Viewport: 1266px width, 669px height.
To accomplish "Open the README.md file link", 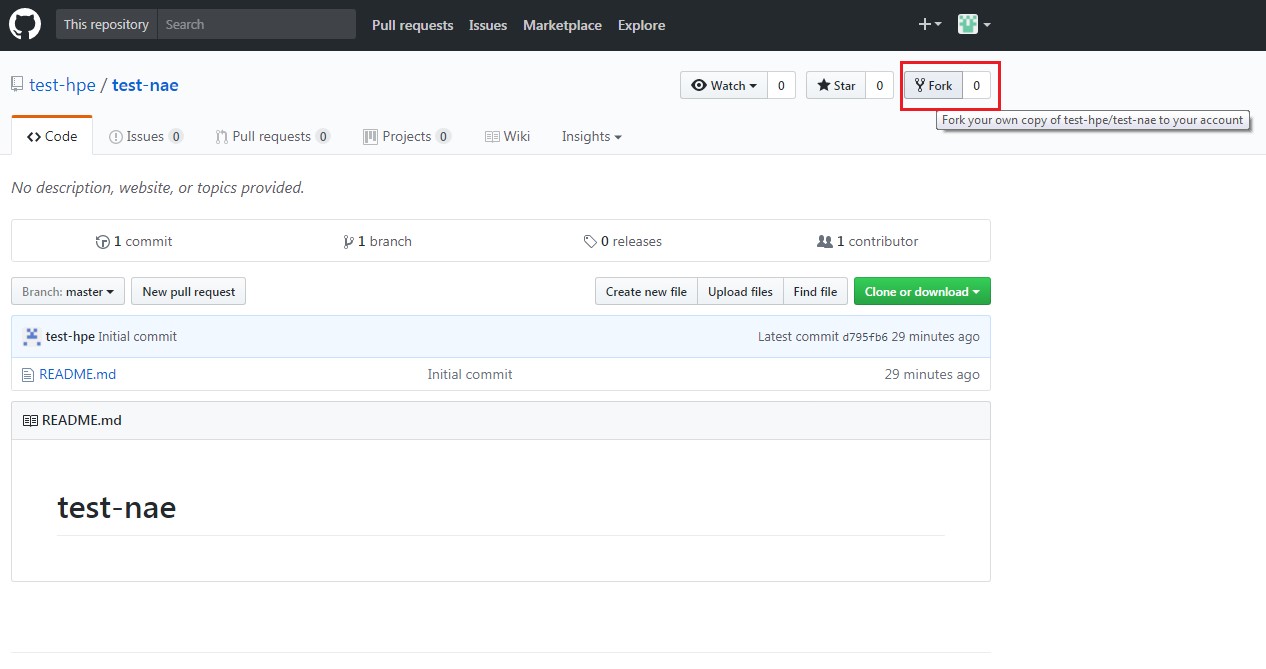I will pos(78,375).
